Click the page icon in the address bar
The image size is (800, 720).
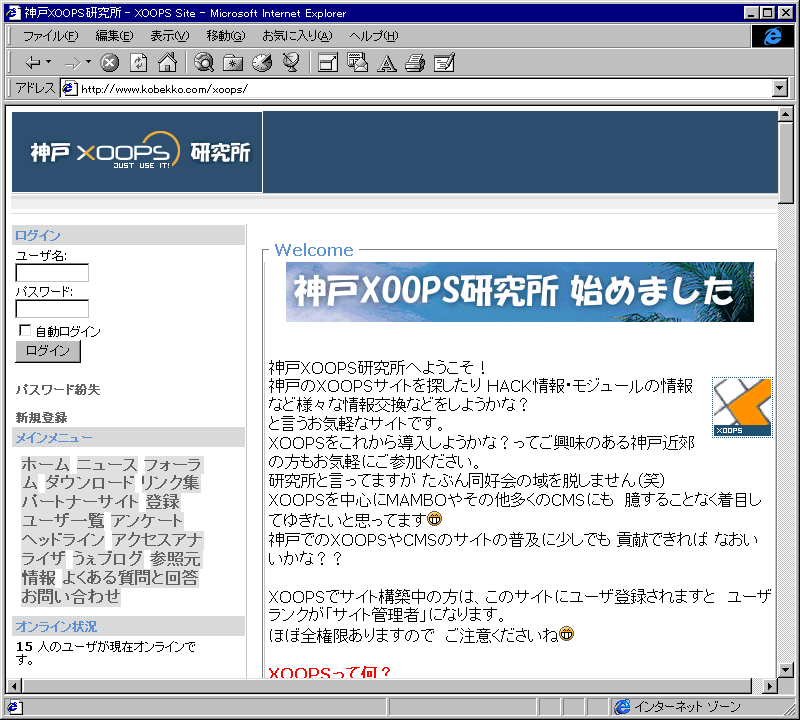coord(69,89)
